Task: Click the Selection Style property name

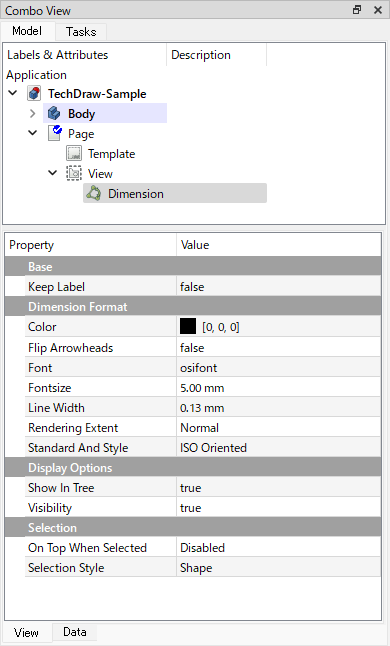Action: click(x=66, y=568)
